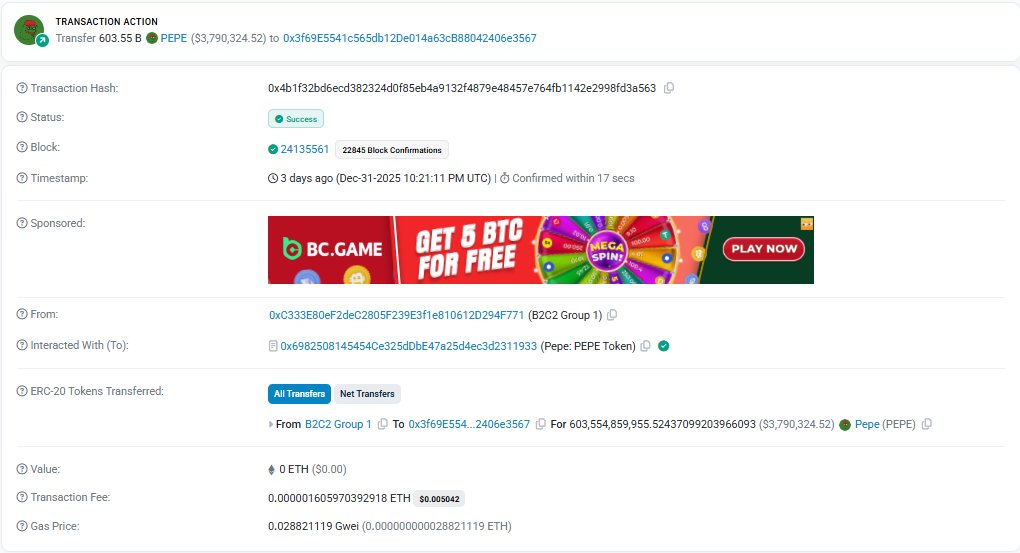Click help icon beside From label
1020x553 pixels.
[x=22, y=314]
